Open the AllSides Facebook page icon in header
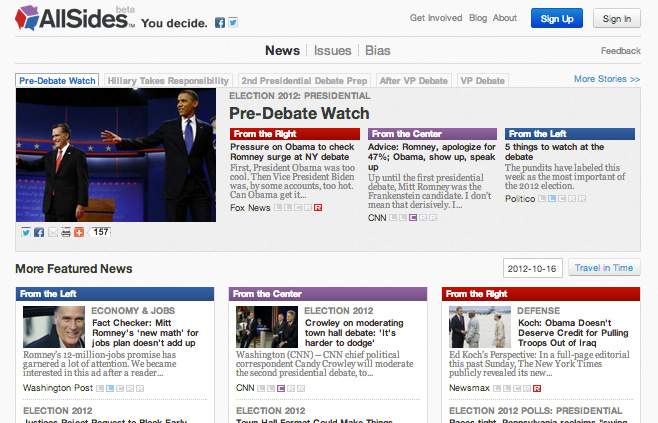 click(220, 23)
